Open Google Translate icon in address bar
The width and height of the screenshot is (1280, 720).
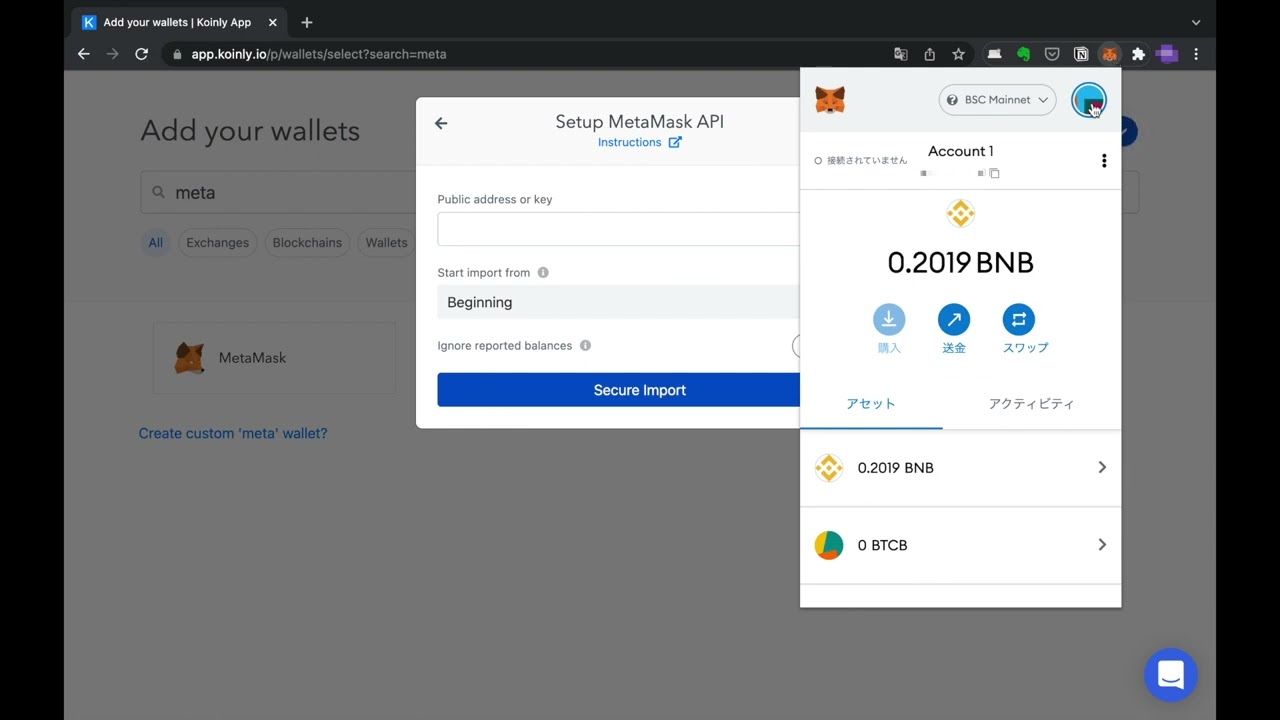point(900,54)
